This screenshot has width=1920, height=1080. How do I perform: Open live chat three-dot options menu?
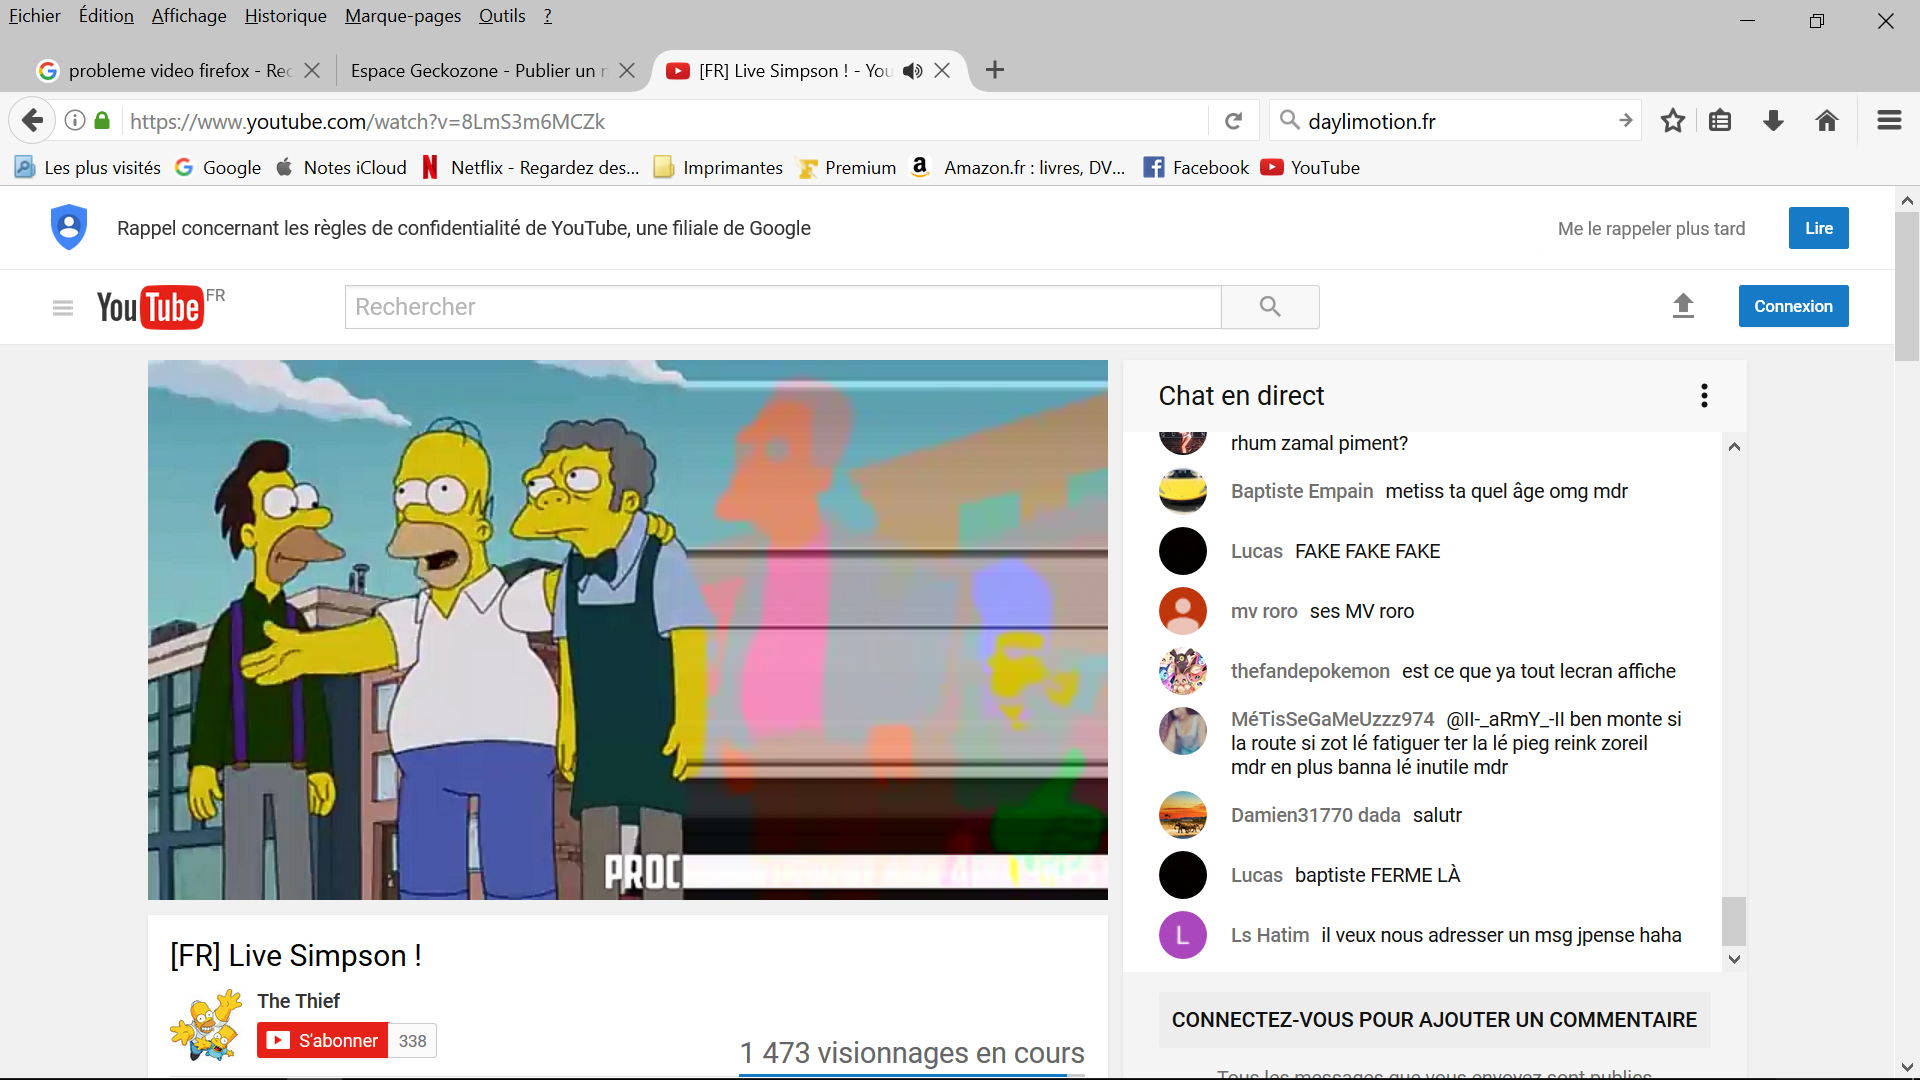(1705, 396)
